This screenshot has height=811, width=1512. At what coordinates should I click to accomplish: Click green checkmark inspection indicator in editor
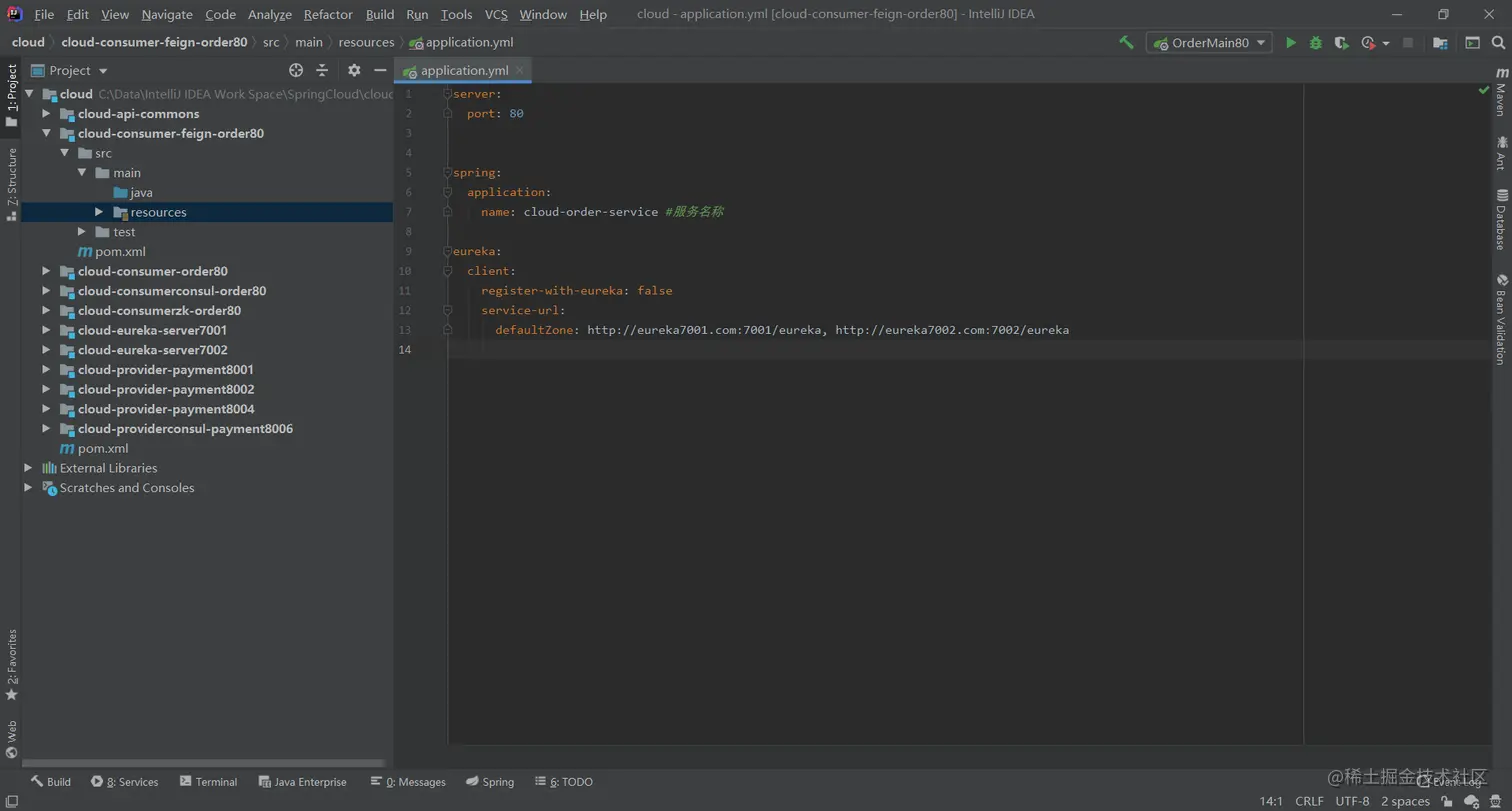click(1484, 90)
